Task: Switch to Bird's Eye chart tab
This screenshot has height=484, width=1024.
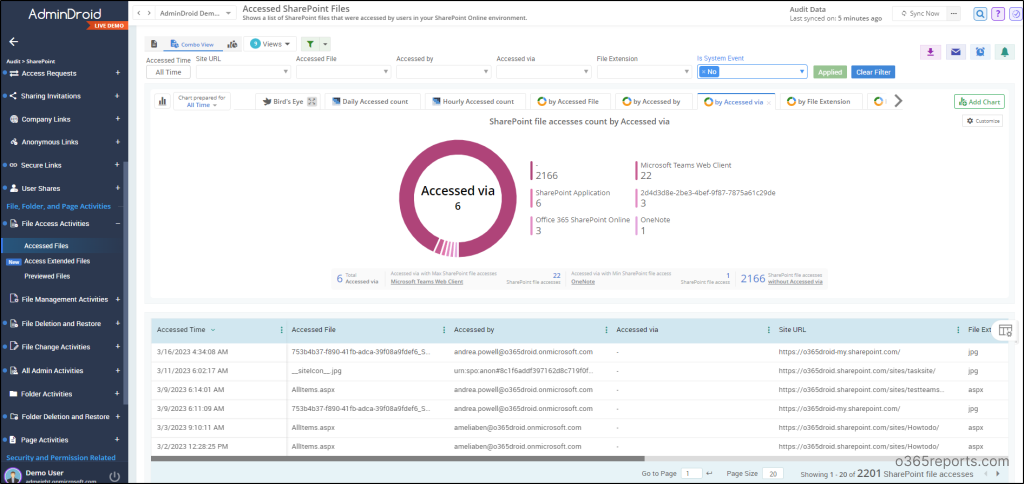Action: click(289, 101)
